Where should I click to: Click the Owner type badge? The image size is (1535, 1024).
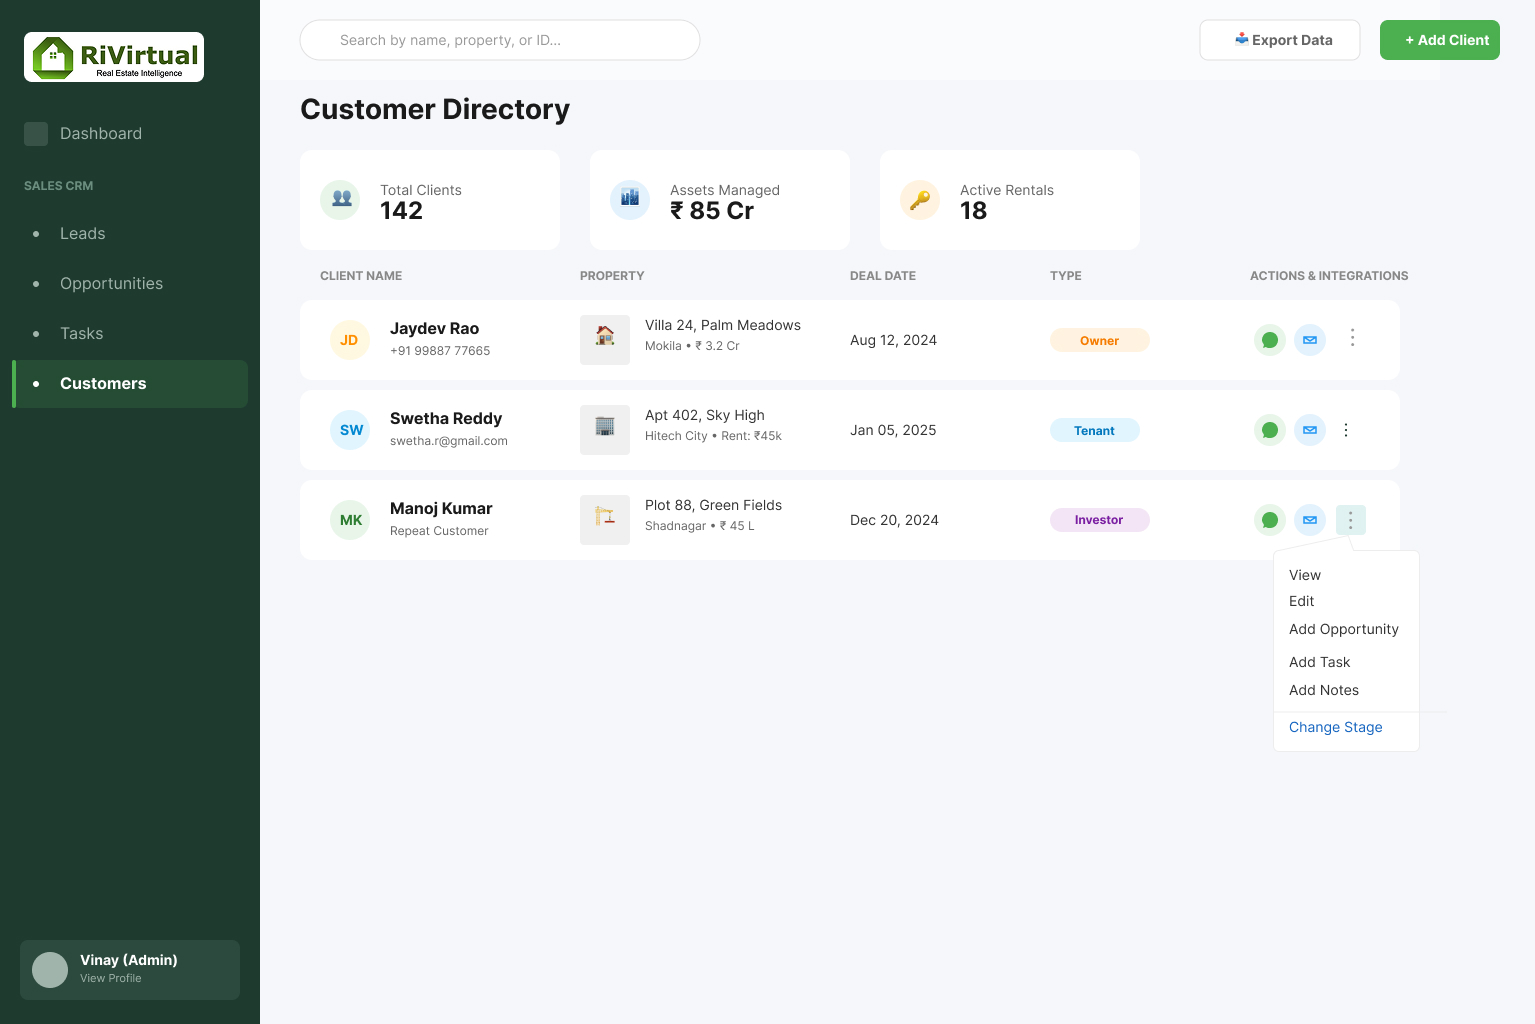pyautogui.click(x=1100, y=340)
